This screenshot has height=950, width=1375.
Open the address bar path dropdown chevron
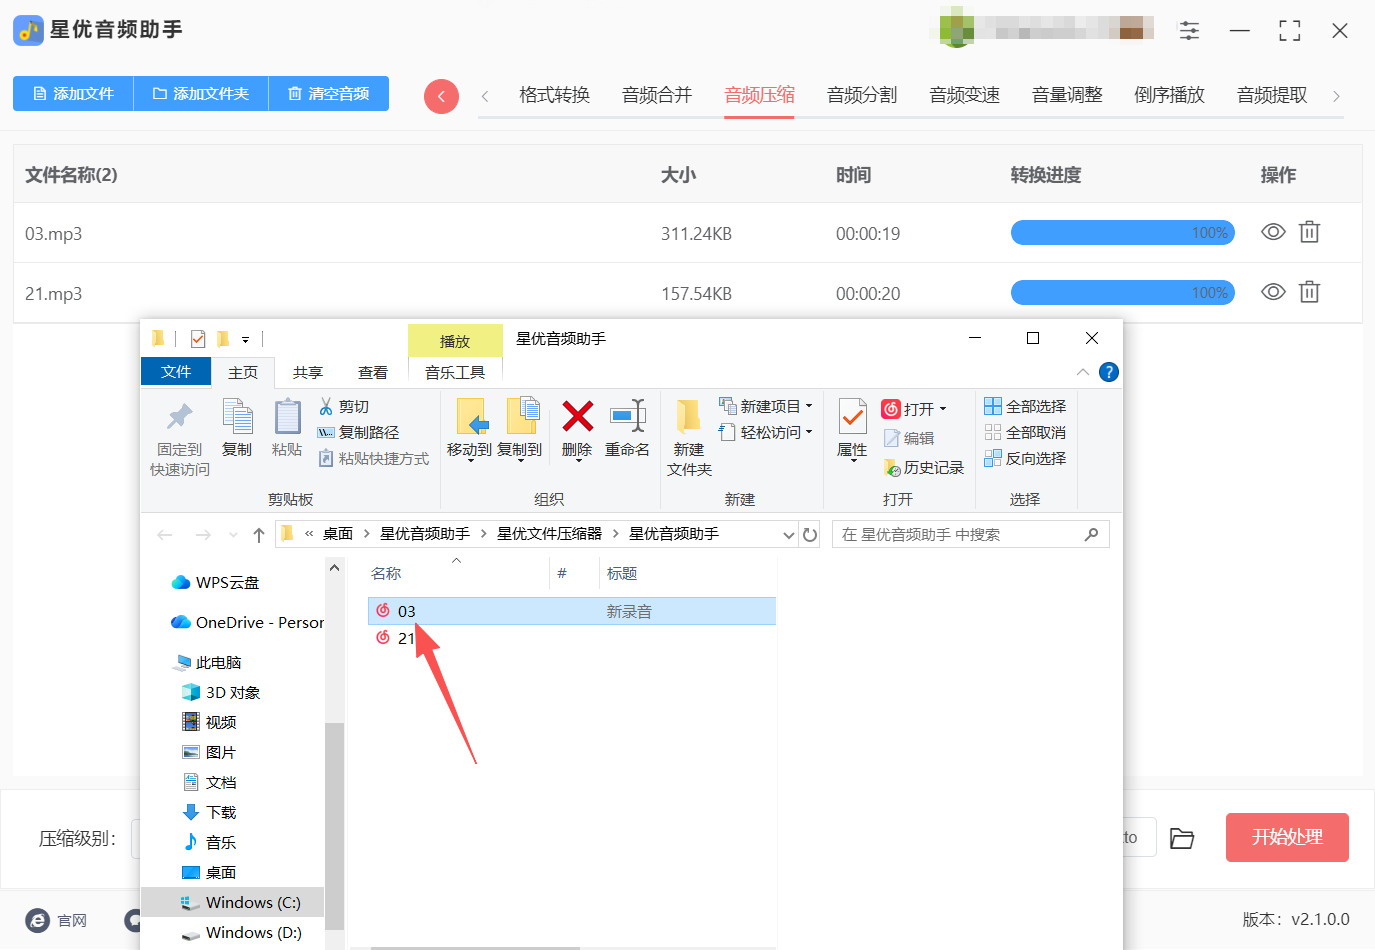[789, 533]
